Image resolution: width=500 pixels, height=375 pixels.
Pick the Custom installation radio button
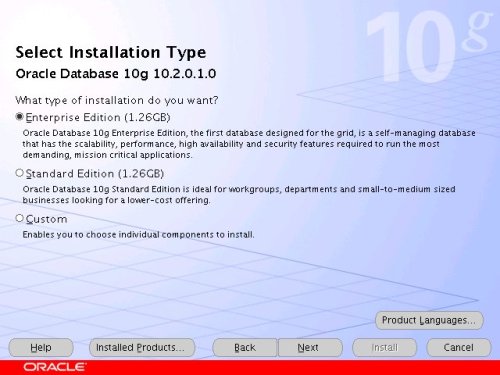20,218
